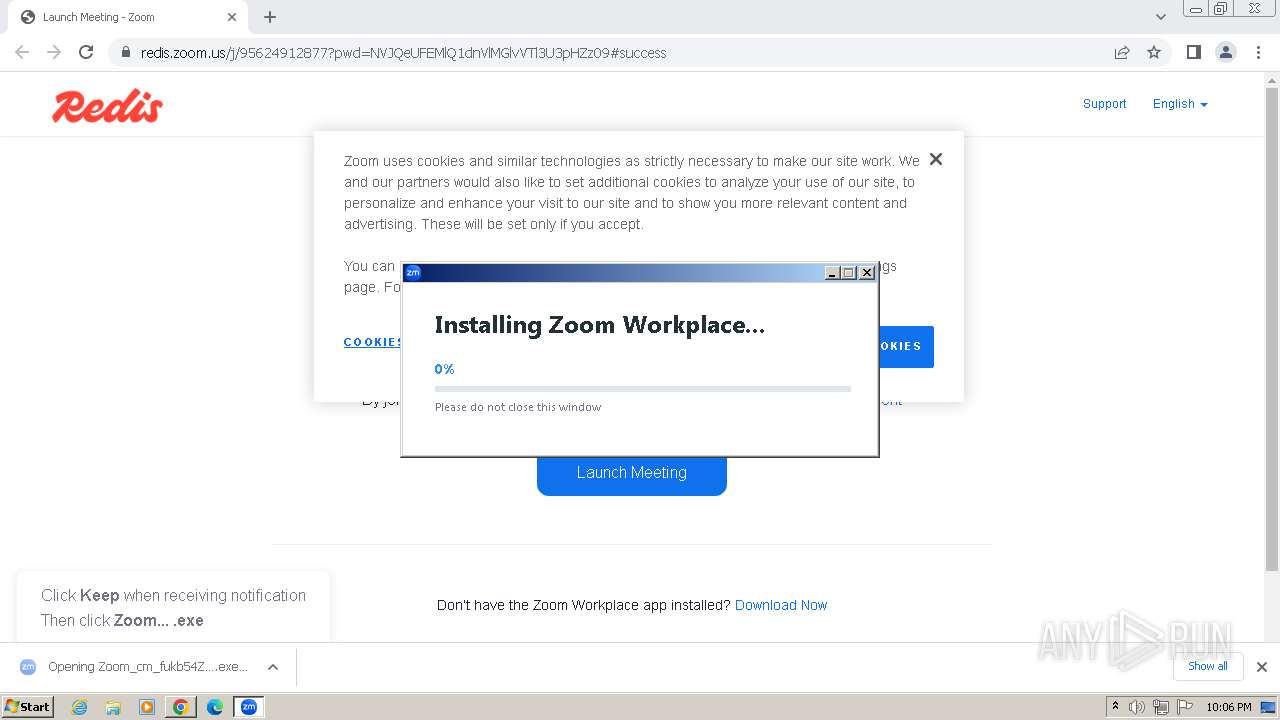Minimize the Chrome browser window
This screenshot has width=1280, height=720.
(1196, 9)
